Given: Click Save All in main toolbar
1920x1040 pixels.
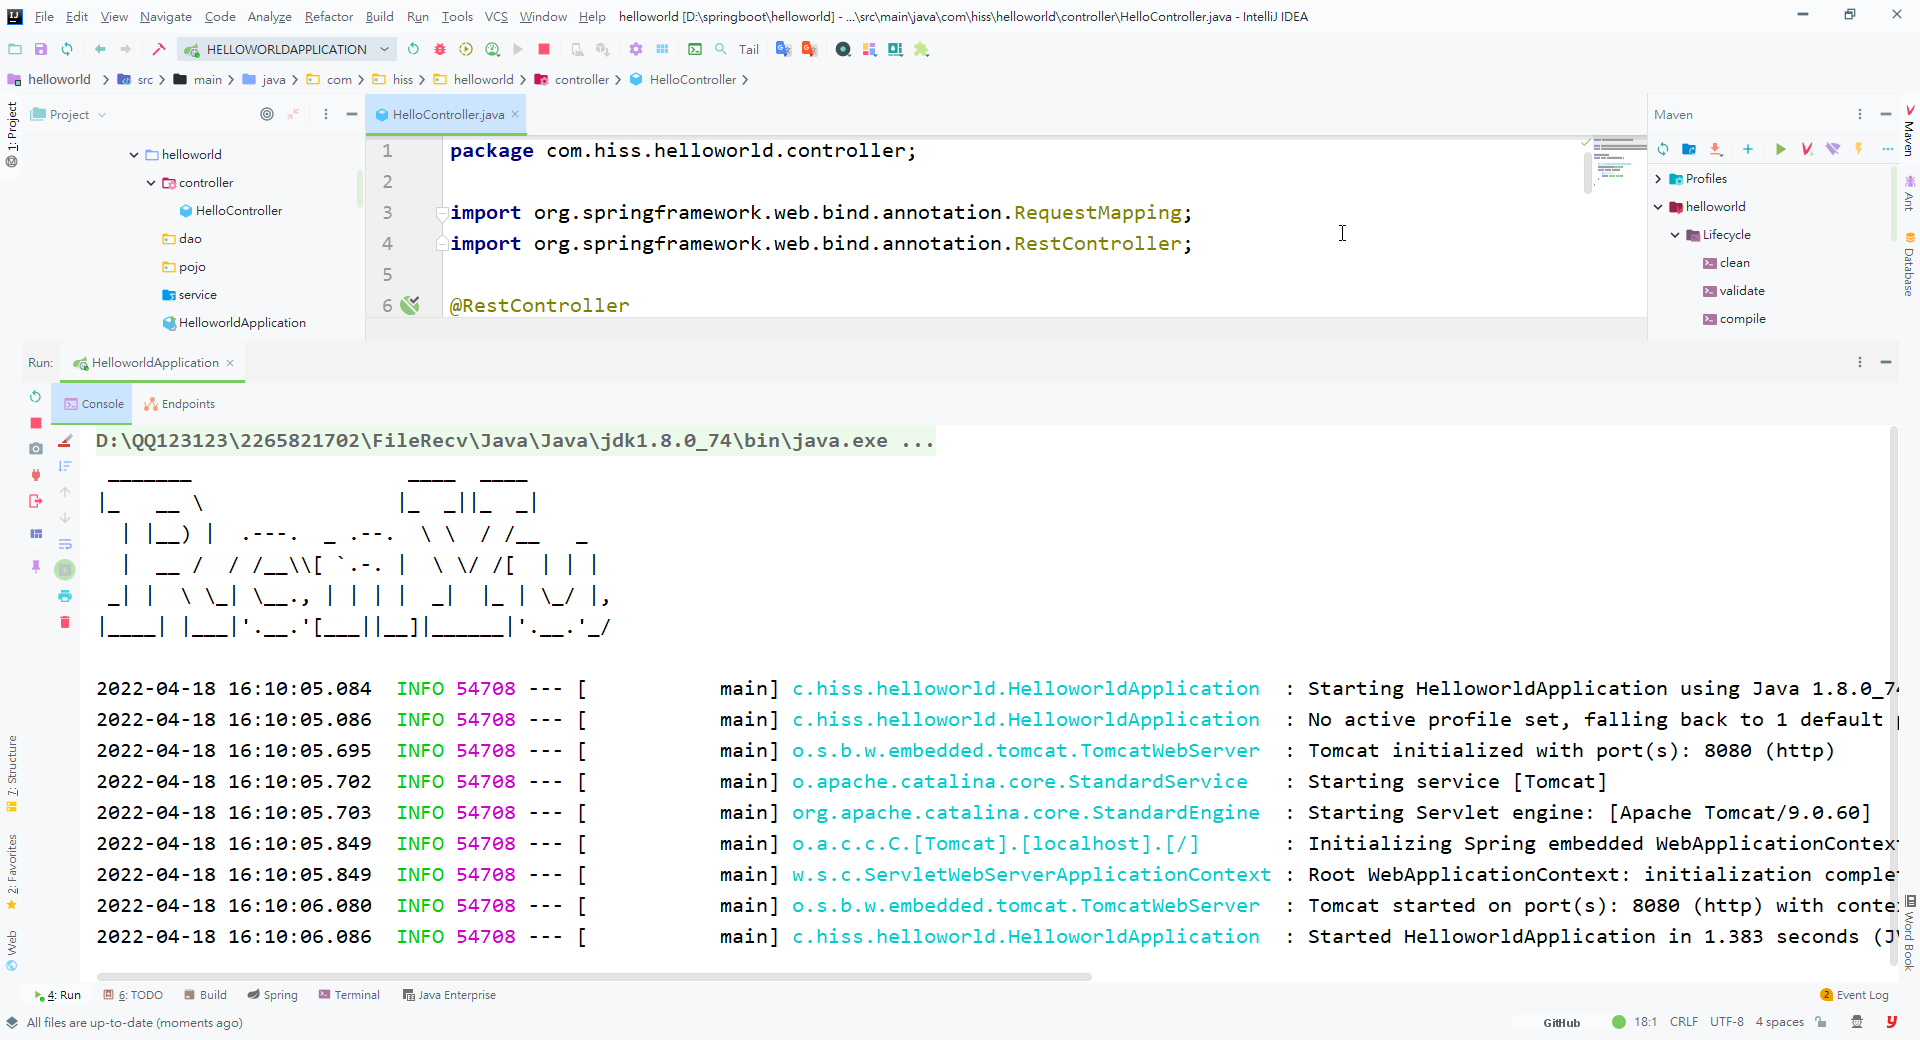Looking at the screenshot, I should point(41,49).
